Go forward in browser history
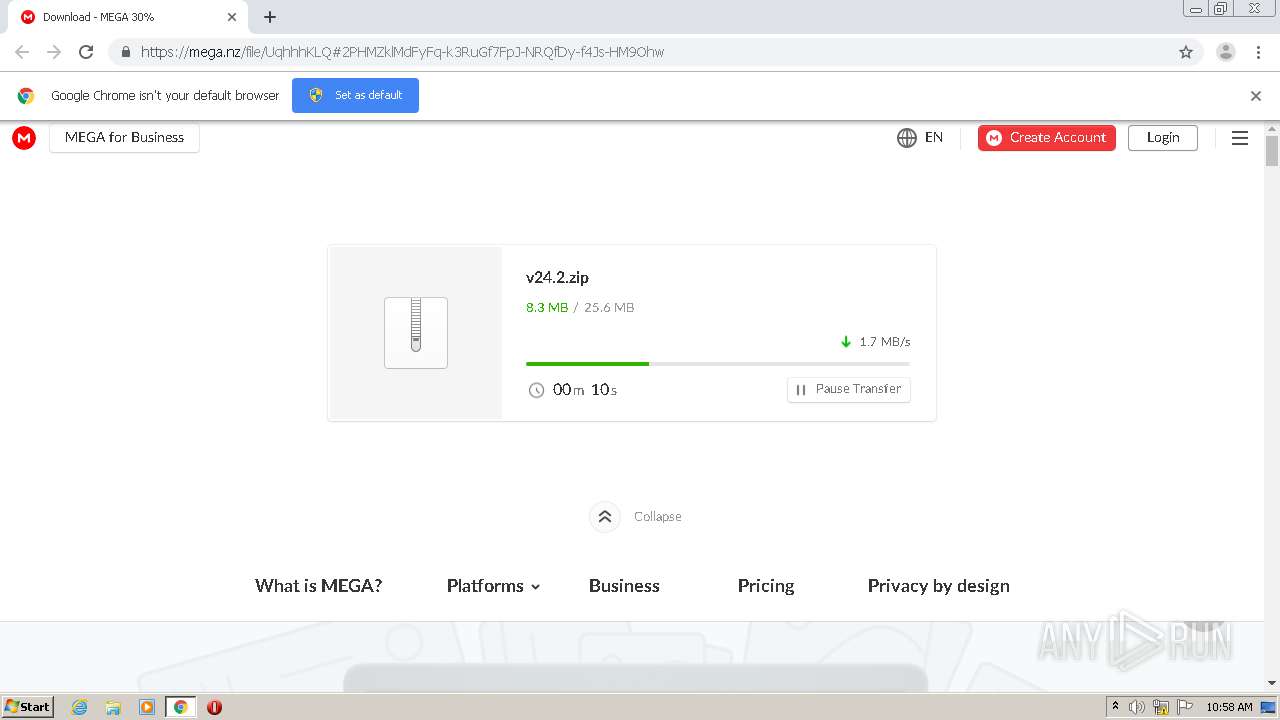Viewport: 1280px width, 720px height. [x=54, y=52]
